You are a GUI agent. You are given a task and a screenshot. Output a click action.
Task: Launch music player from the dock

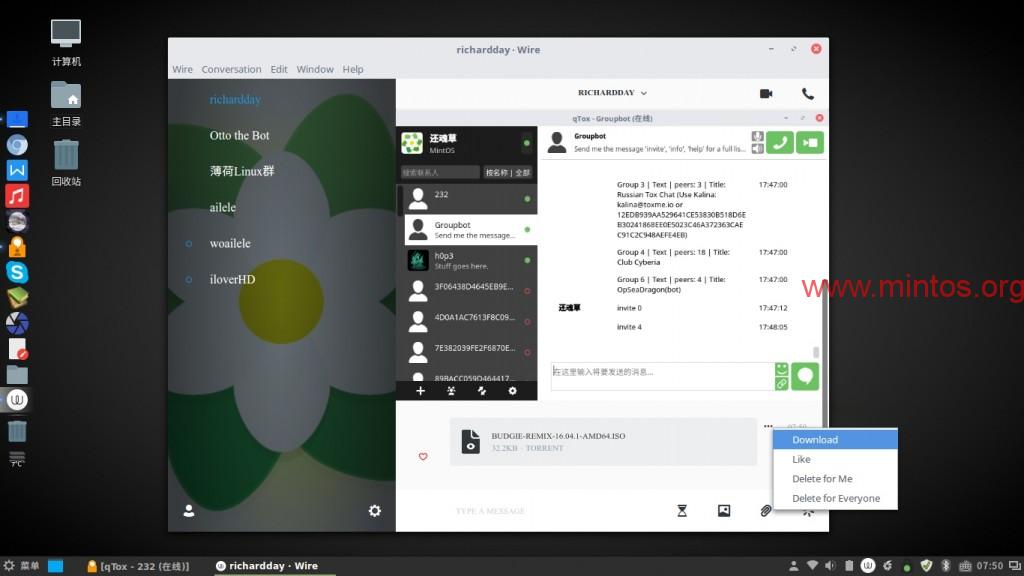pyautogui.click(x=17, y=195)
